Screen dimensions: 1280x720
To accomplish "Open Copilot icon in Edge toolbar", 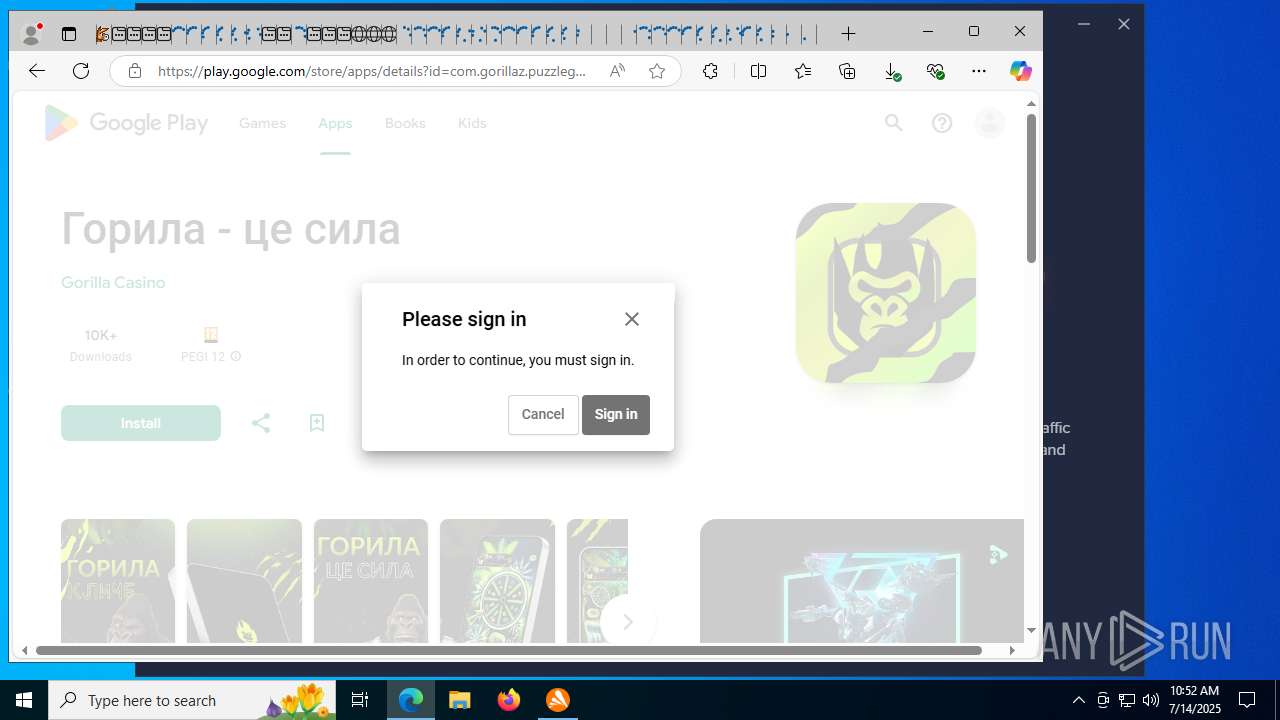I will (x=1020, y=71).
